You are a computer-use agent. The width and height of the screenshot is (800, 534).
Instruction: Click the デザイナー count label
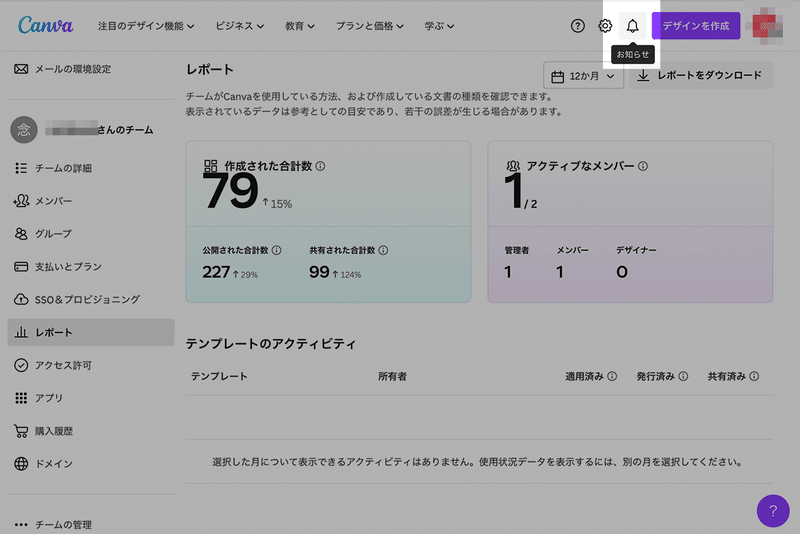point(636,250)
